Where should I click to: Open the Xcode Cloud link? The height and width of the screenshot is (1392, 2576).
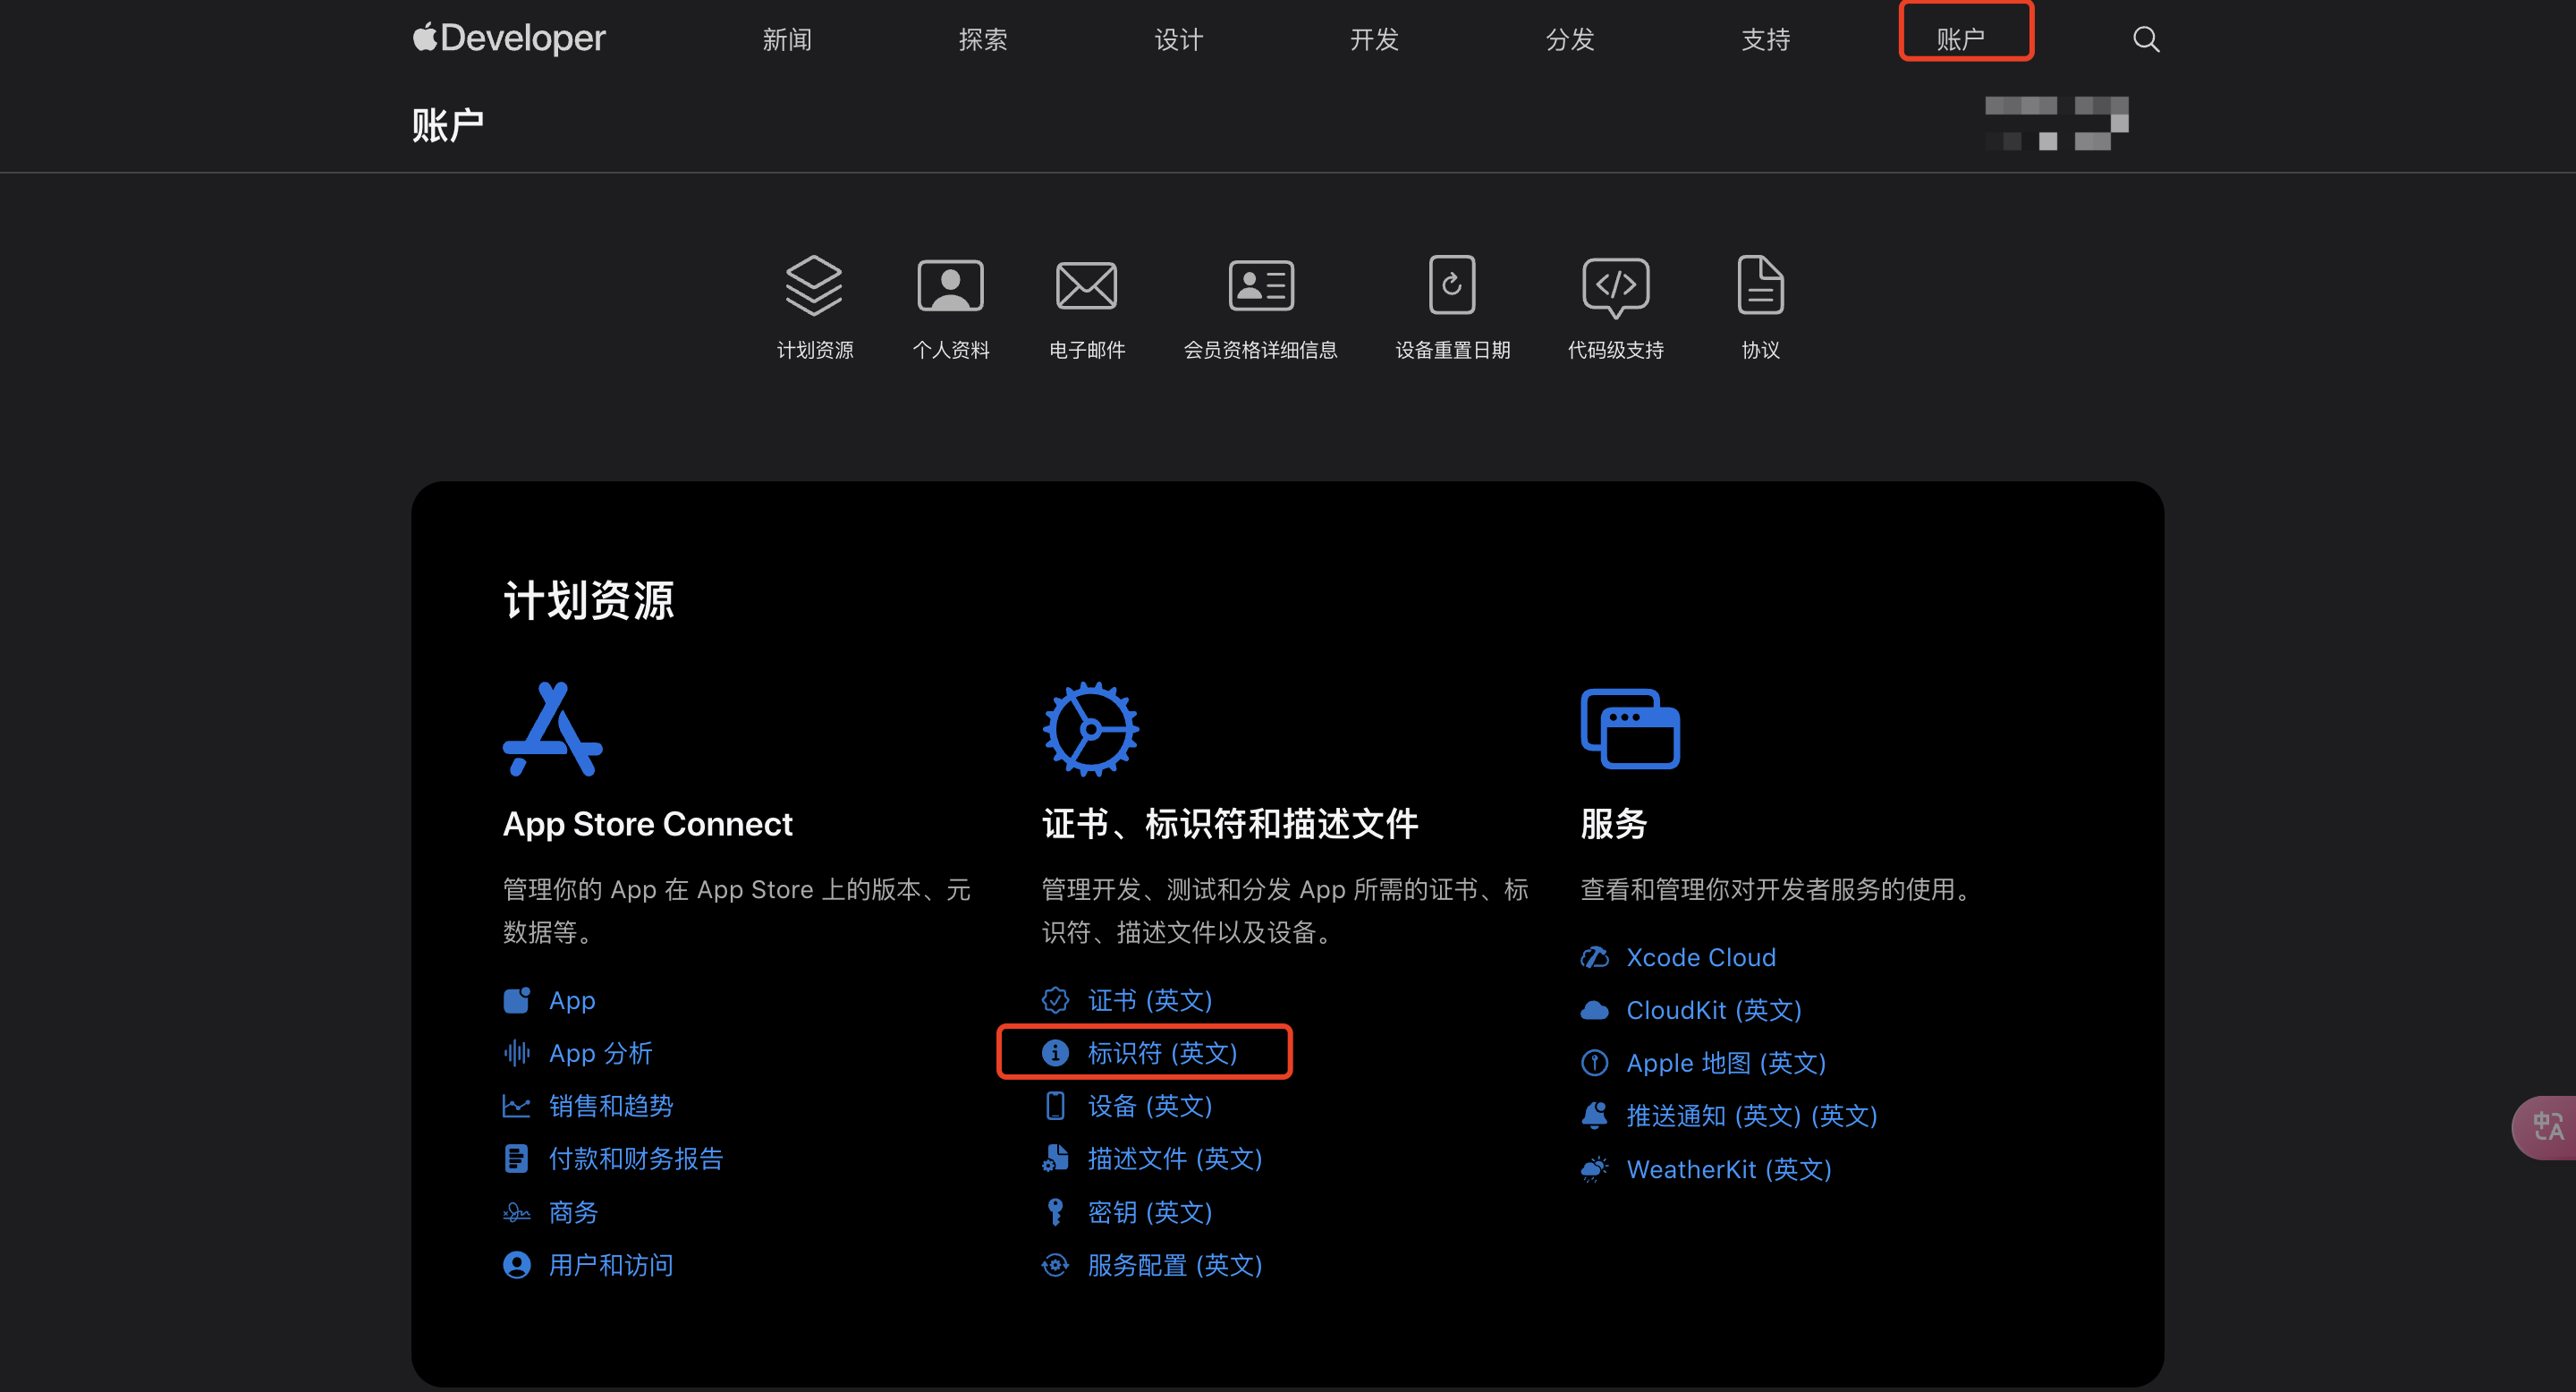1701,957
